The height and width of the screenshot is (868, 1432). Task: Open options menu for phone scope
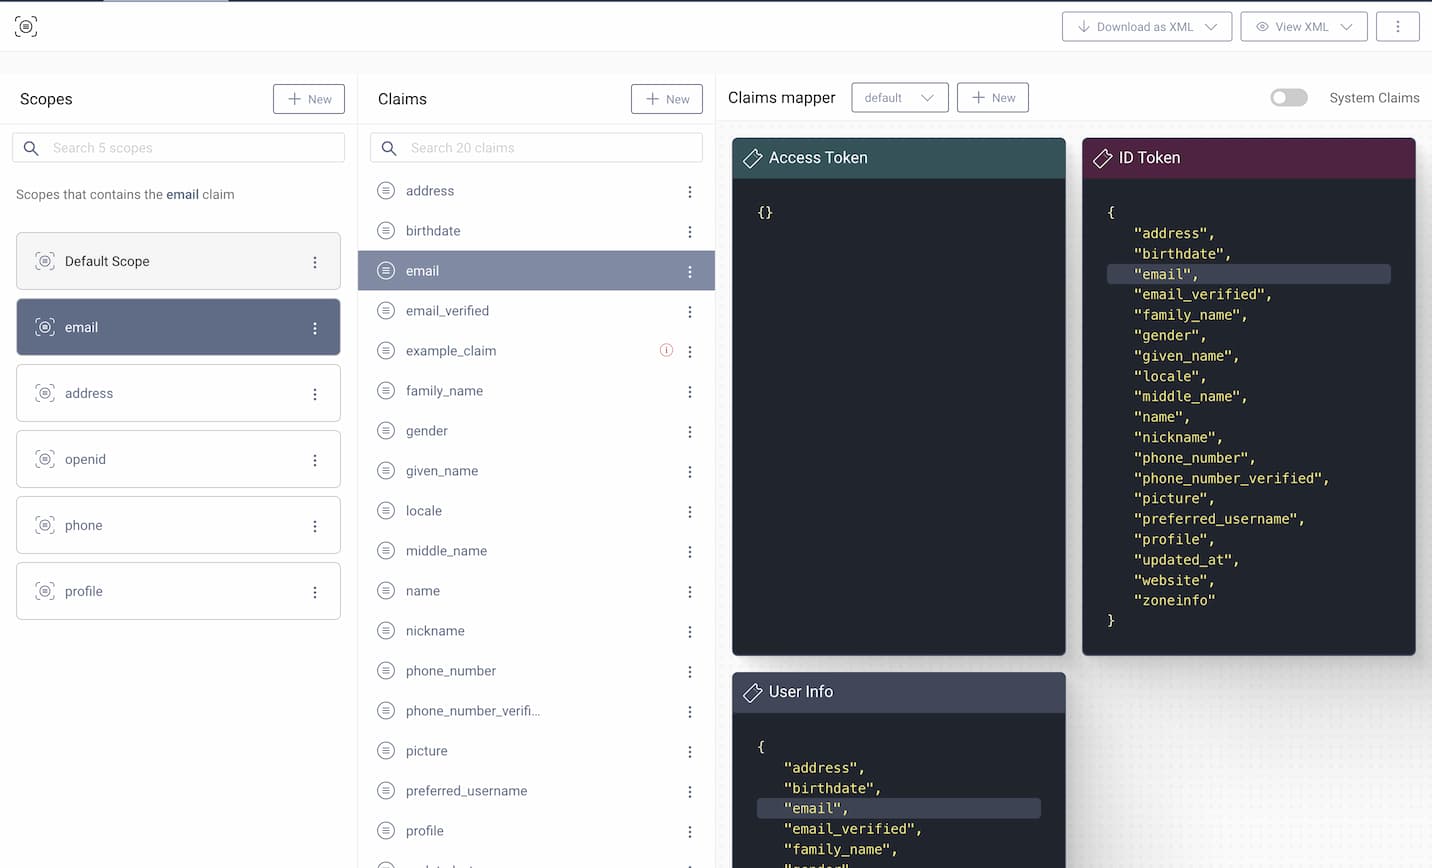(315, 526)
